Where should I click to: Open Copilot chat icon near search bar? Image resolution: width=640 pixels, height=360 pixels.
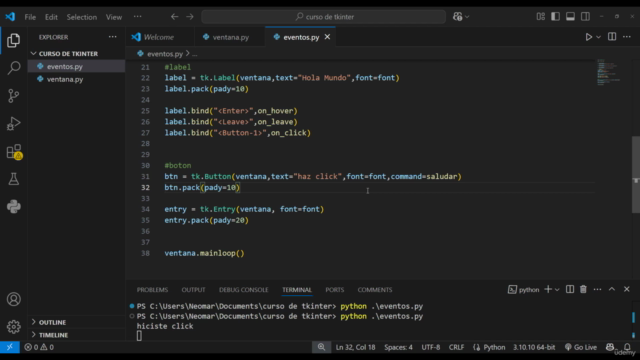point(458,17)
